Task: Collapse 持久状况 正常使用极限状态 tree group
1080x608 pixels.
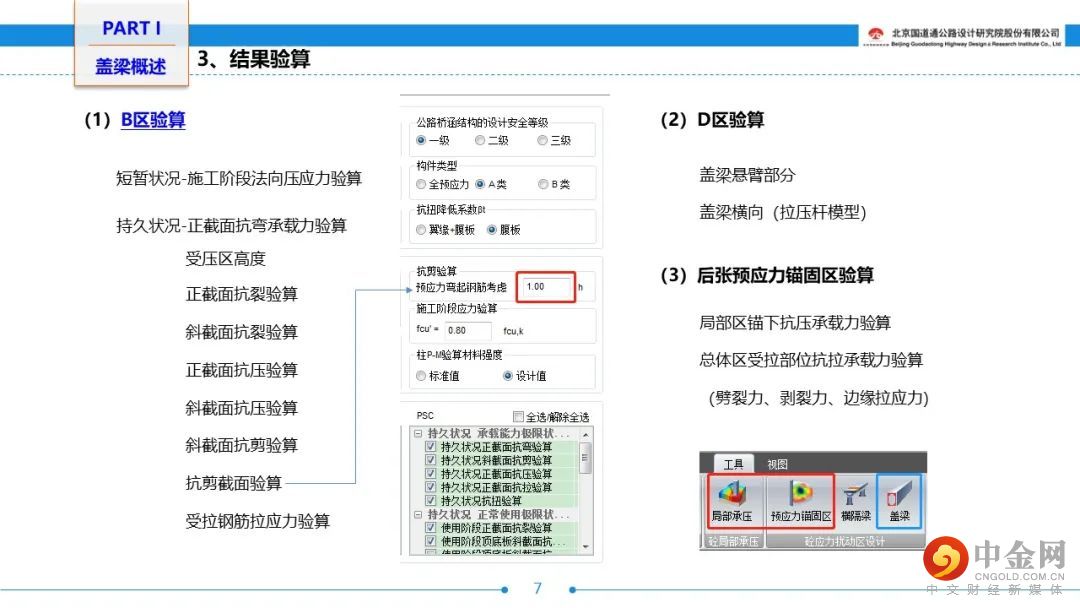Action: 418,514
